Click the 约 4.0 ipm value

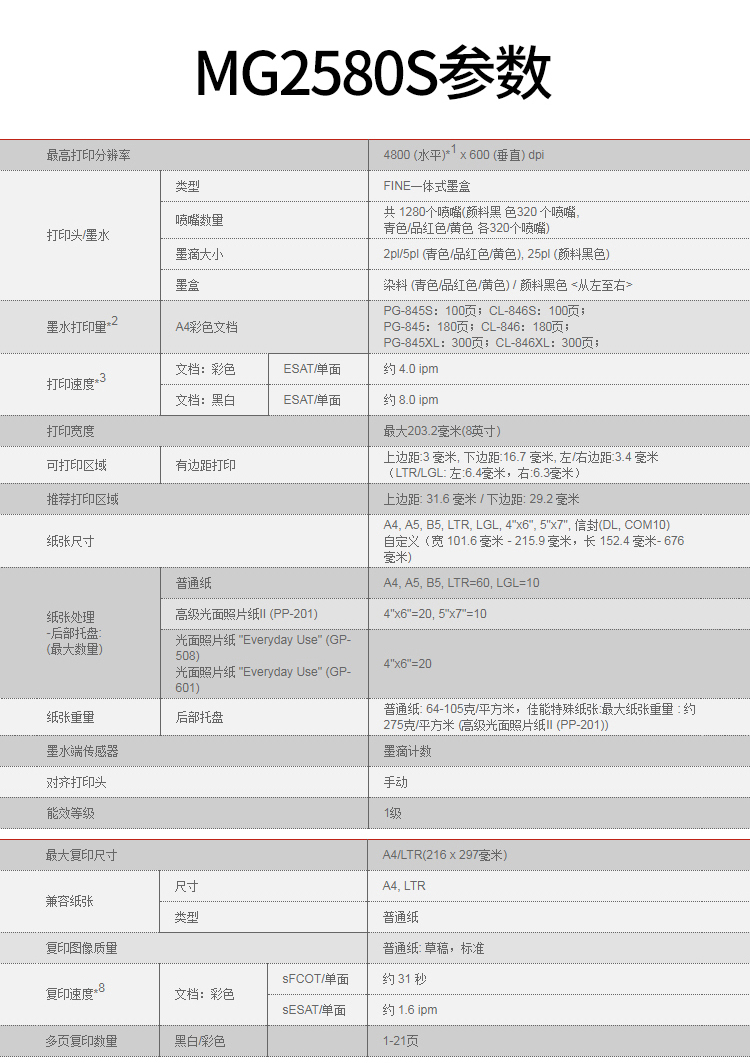point(411,369)
